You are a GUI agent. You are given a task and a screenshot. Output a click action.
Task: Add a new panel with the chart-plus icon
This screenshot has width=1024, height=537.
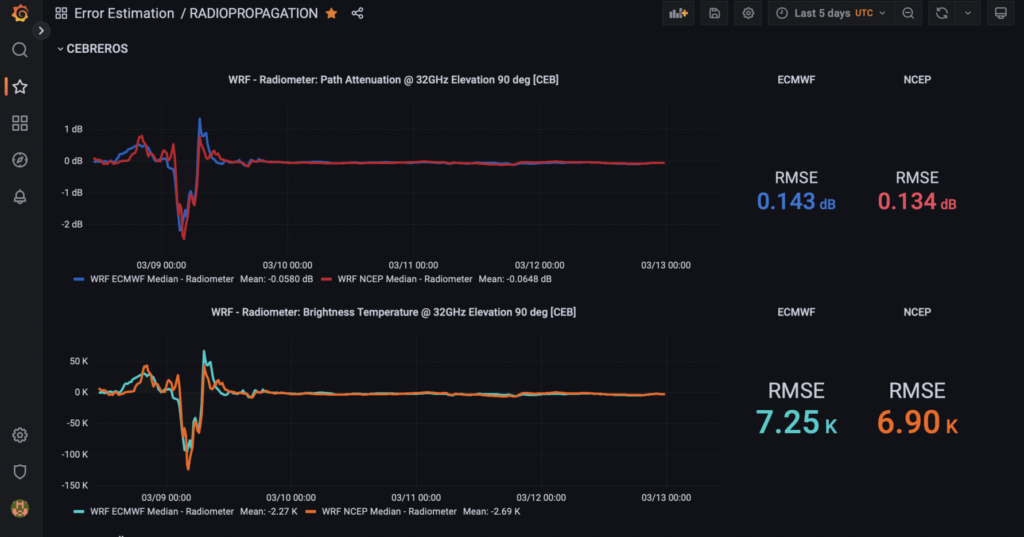pyautogui.click(x=679, y=13)
